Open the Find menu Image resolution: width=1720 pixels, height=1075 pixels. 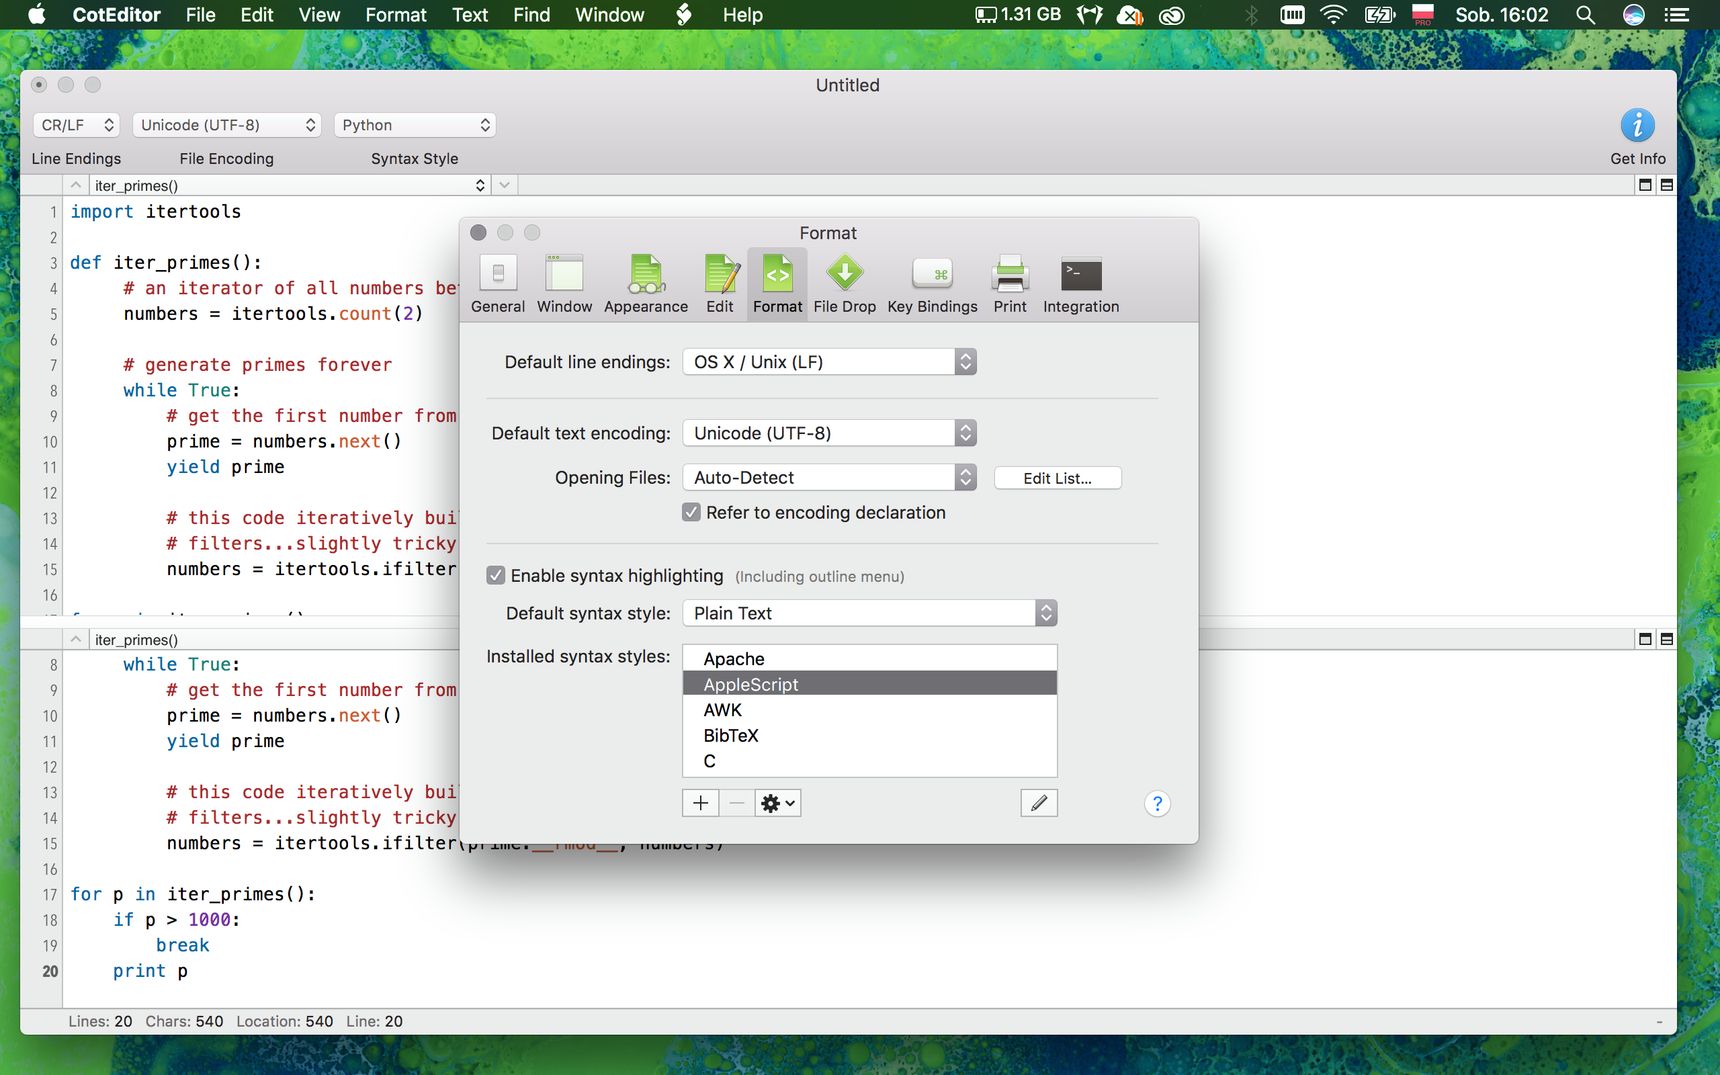(x=531, y=15)
